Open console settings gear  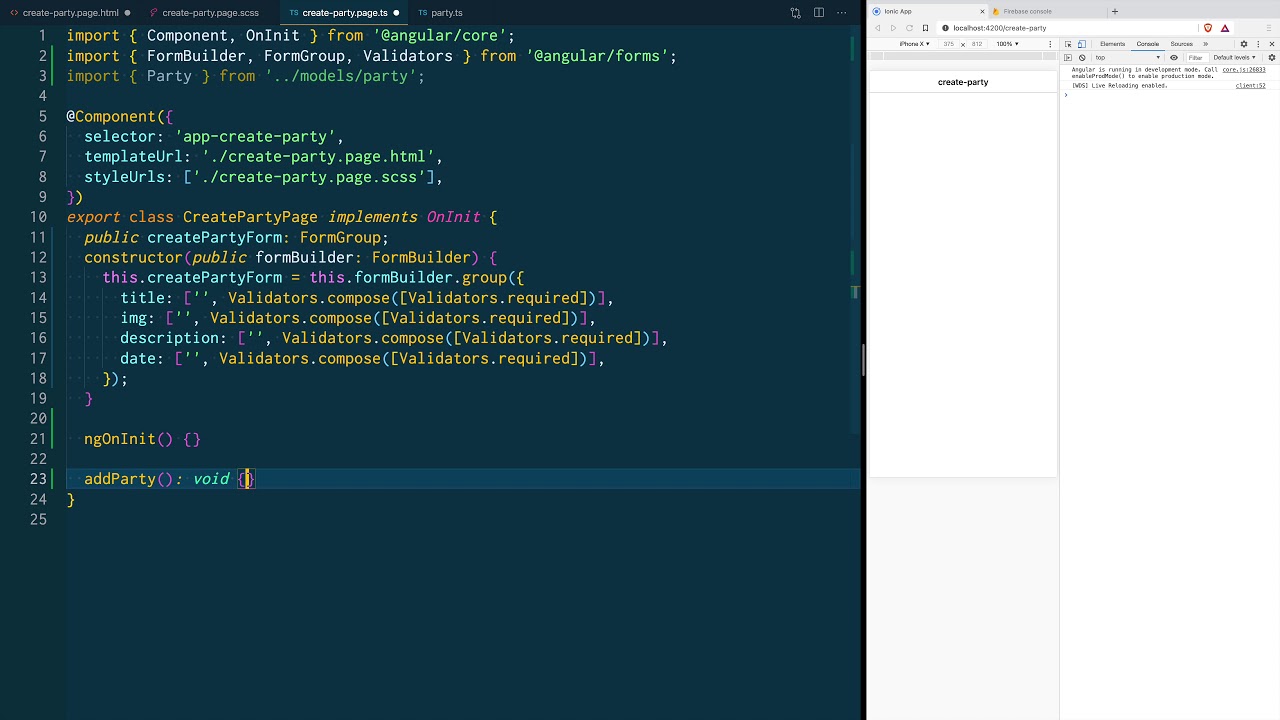[x=1272, y=58]
